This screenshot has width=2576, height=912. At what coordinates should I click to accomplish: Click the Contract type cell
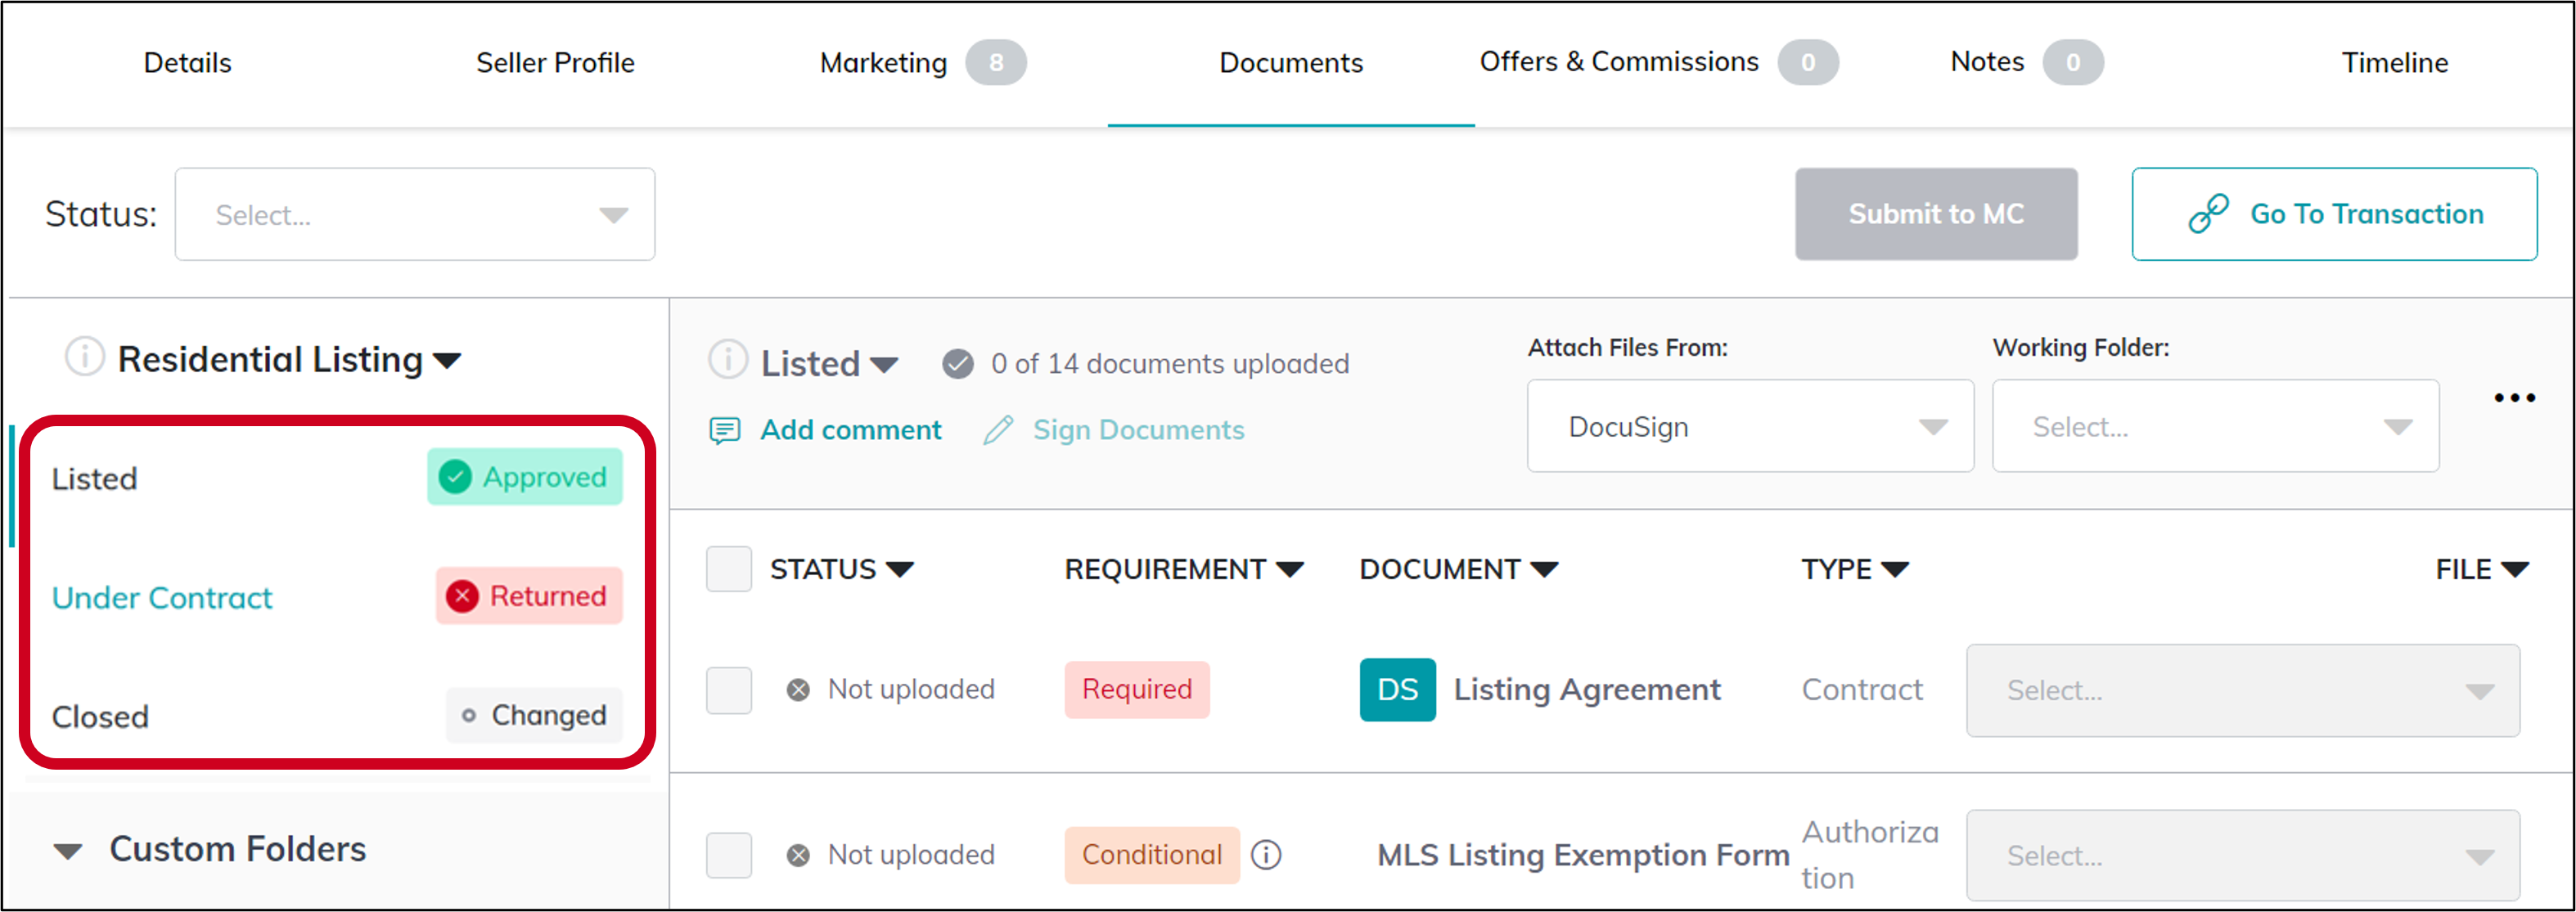click(x=1861, y=689)
